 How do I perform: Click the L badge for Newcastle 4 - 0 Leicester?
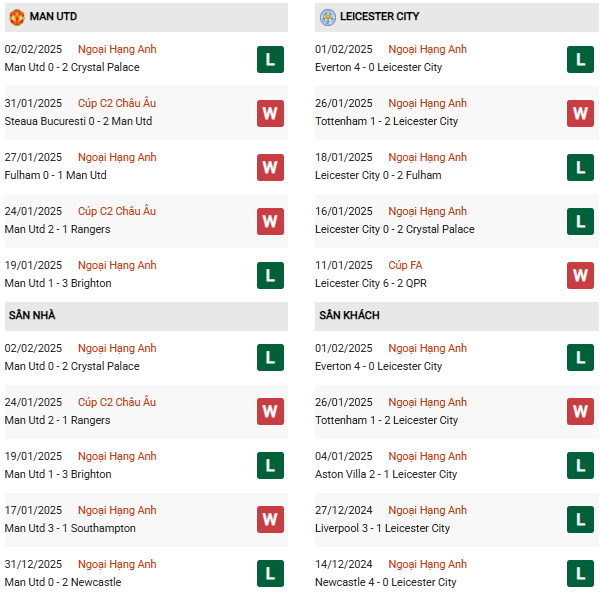(x=580, y=574)
